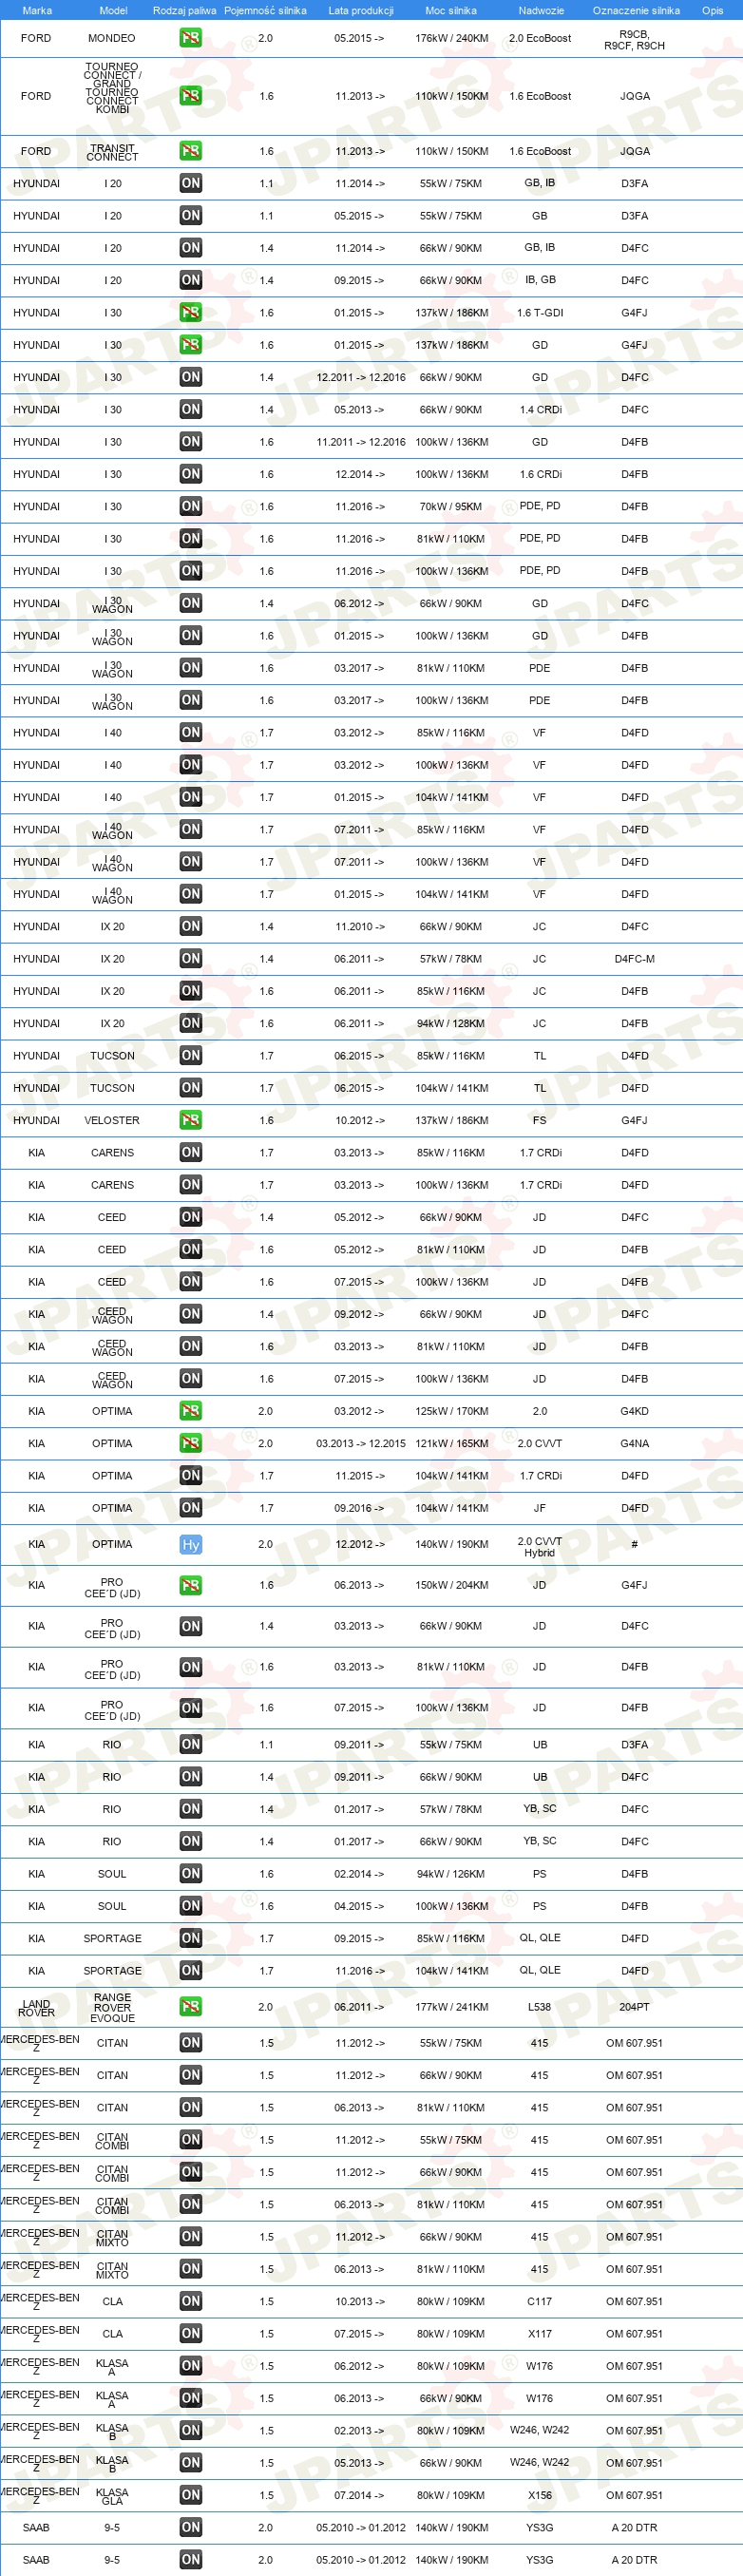Click diesel ON icon in Kia Optima JF row
Screen dimensions: 743x2576
pos(190,1508)
